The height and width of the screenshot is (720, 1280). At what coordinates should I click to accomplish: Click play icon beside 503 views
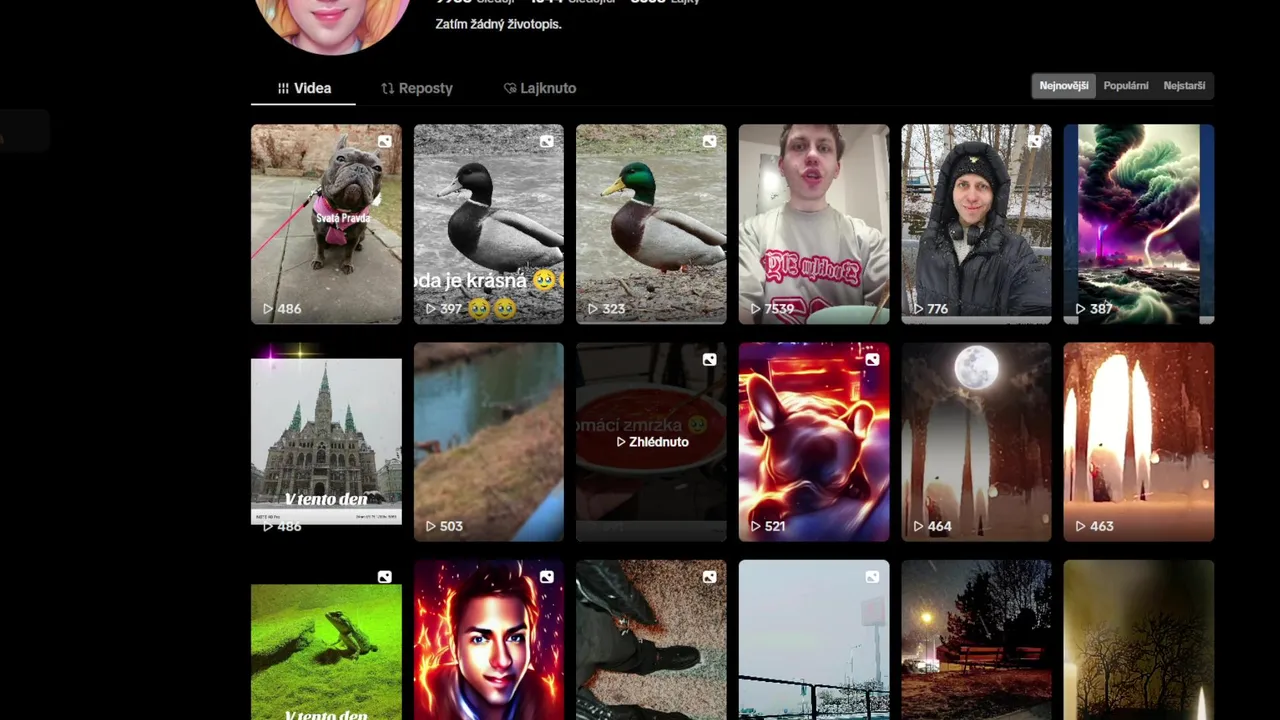point(430,526)
